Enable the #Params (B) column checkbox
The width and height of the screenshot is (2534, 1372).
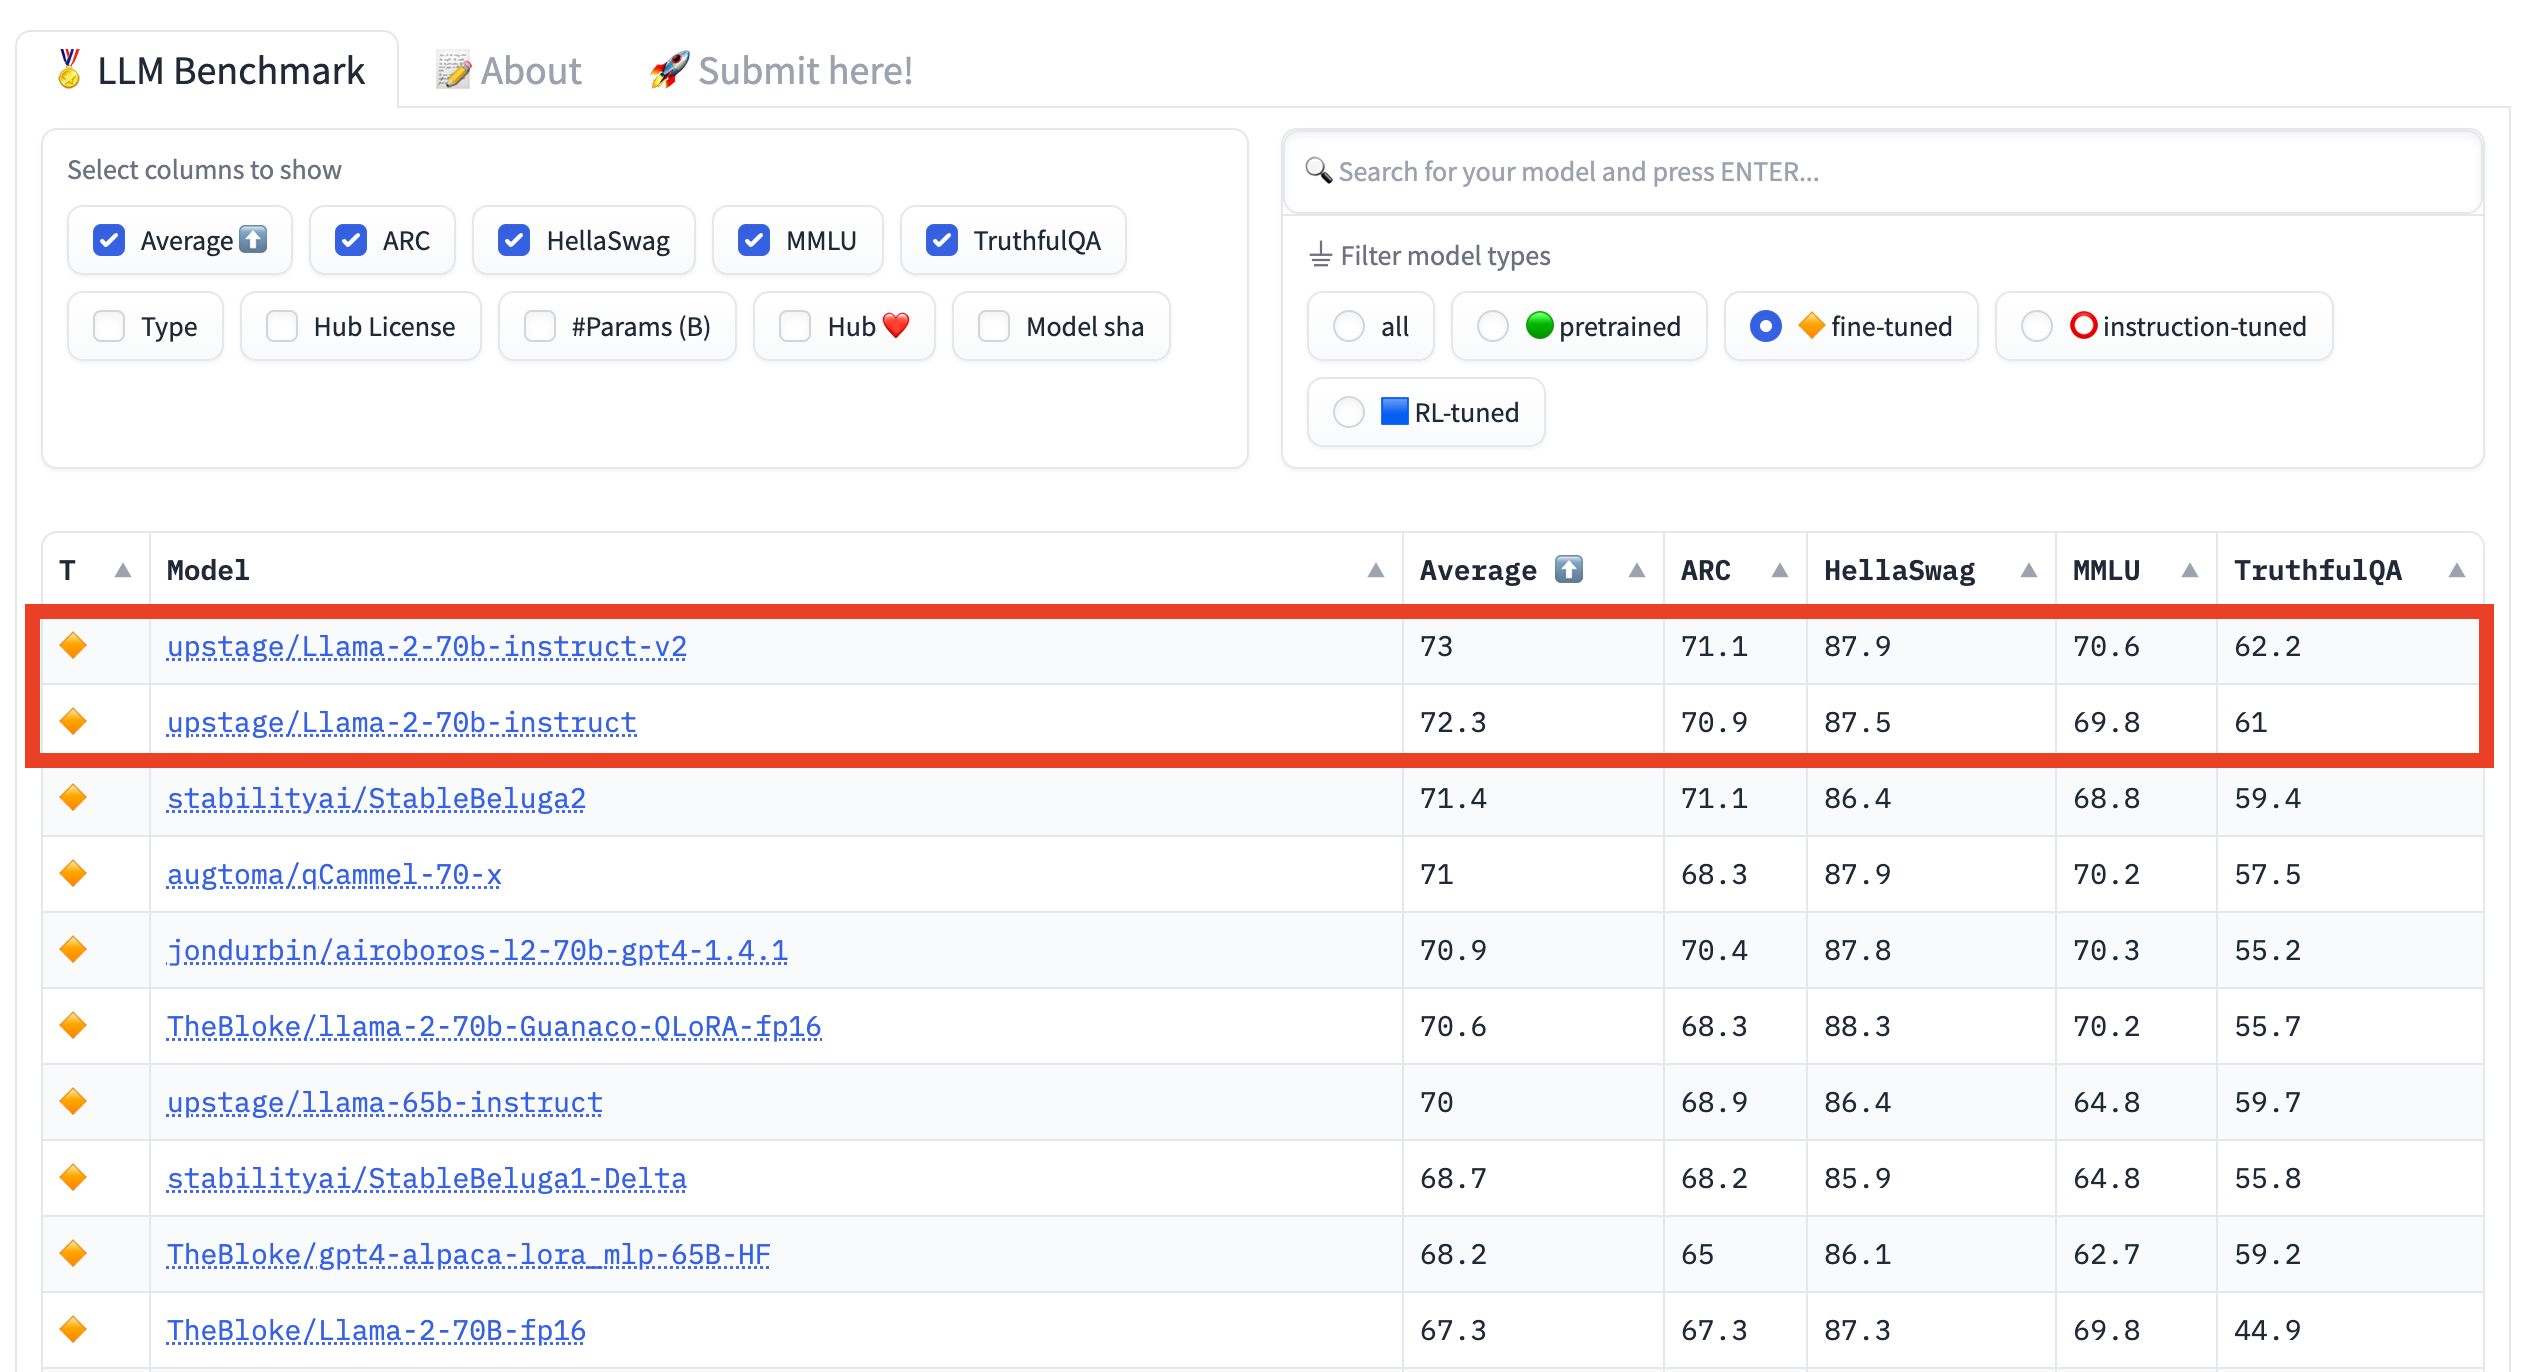(540, 326)
